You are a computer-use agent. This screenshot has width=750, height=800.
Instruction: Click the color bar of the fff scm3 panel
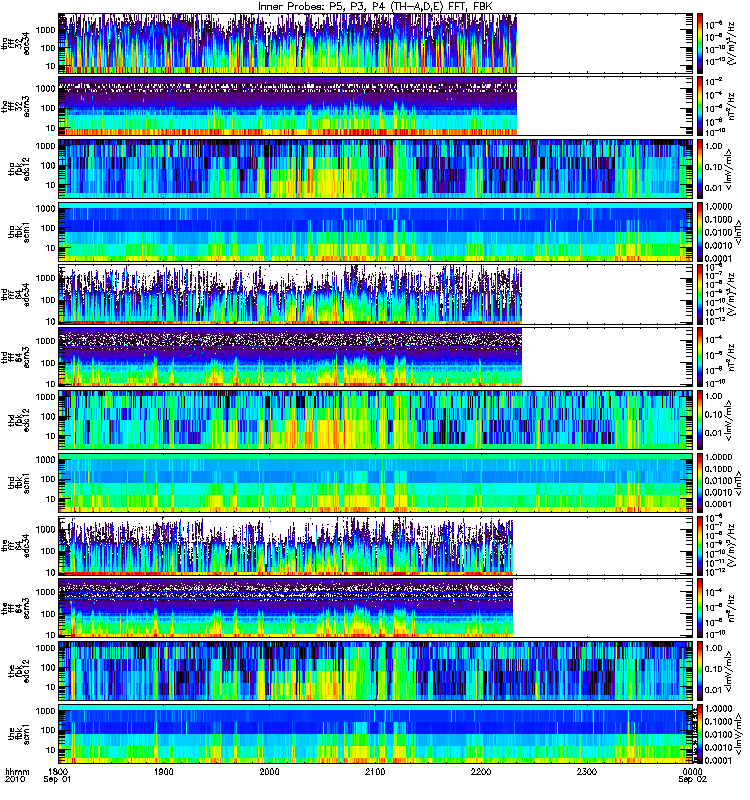click(701, 609)
